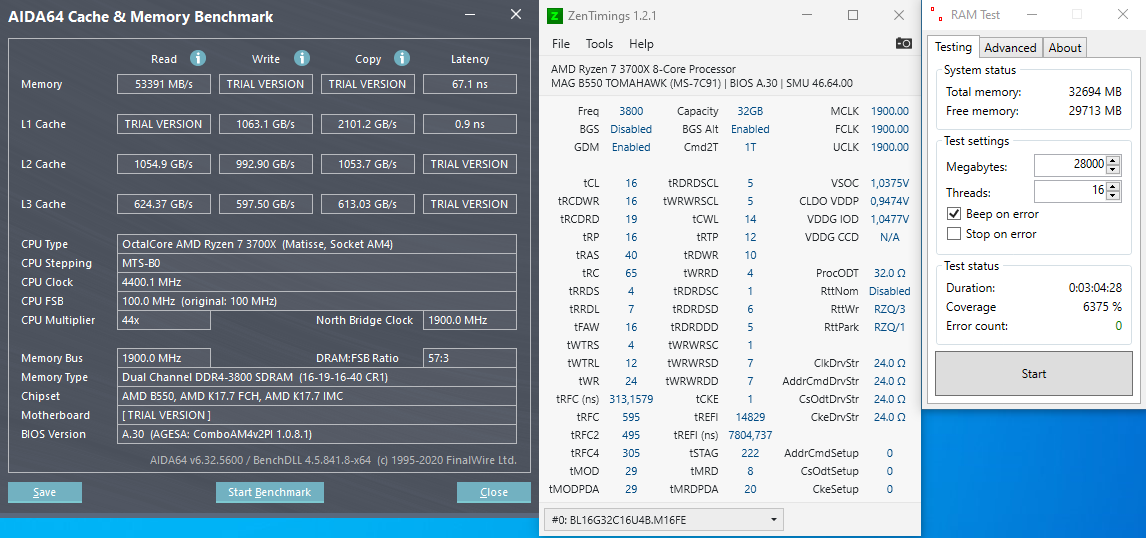
Task: Toggle the Beep on error checkbox
Action: pos(953,214)
